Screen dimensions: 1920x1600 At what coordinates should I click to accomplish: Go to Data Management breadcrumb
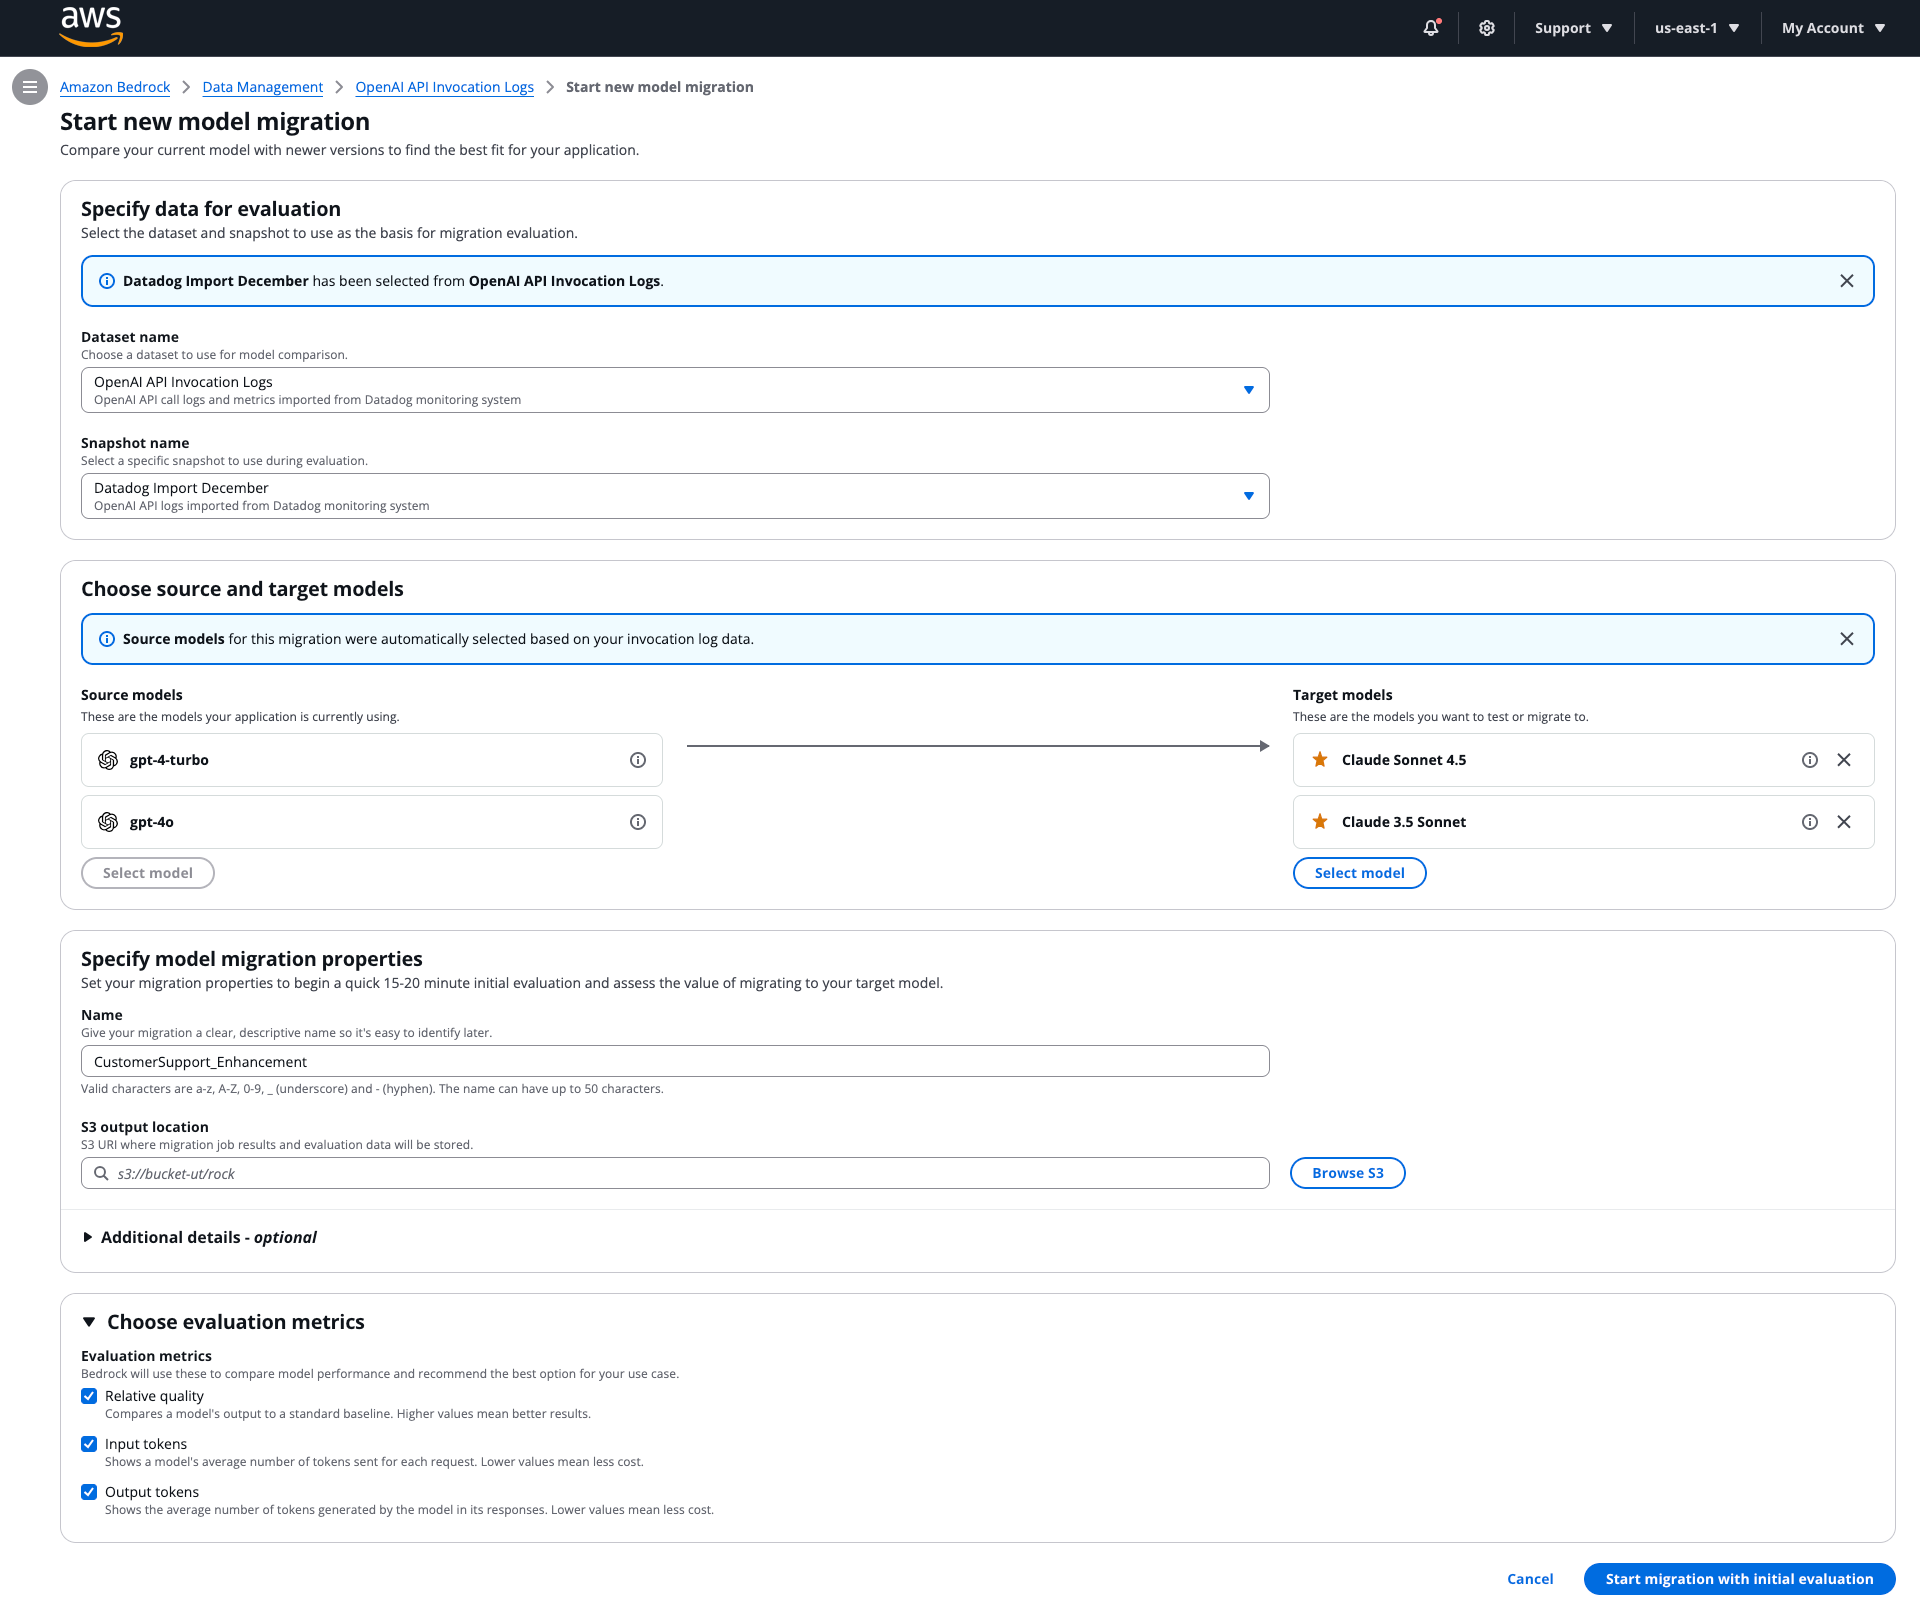263,87
